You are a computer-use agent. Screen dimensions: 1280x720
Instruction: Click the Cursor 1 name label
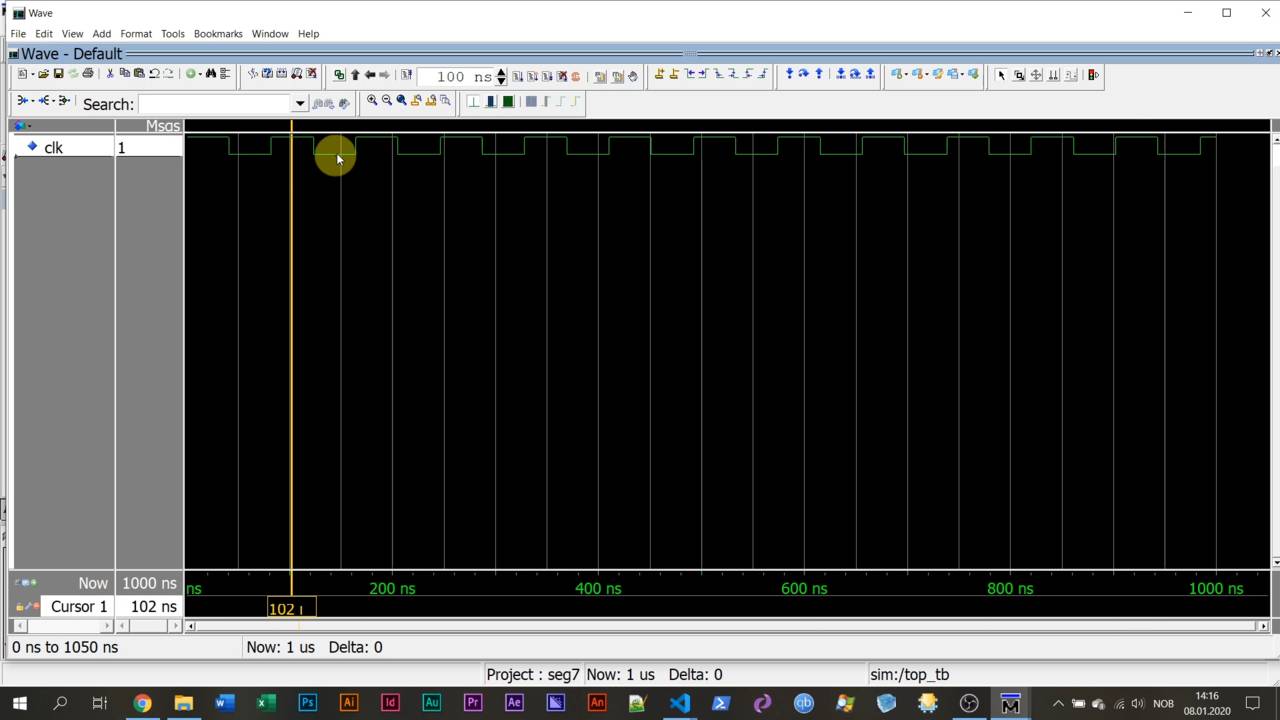pos(79,607)
